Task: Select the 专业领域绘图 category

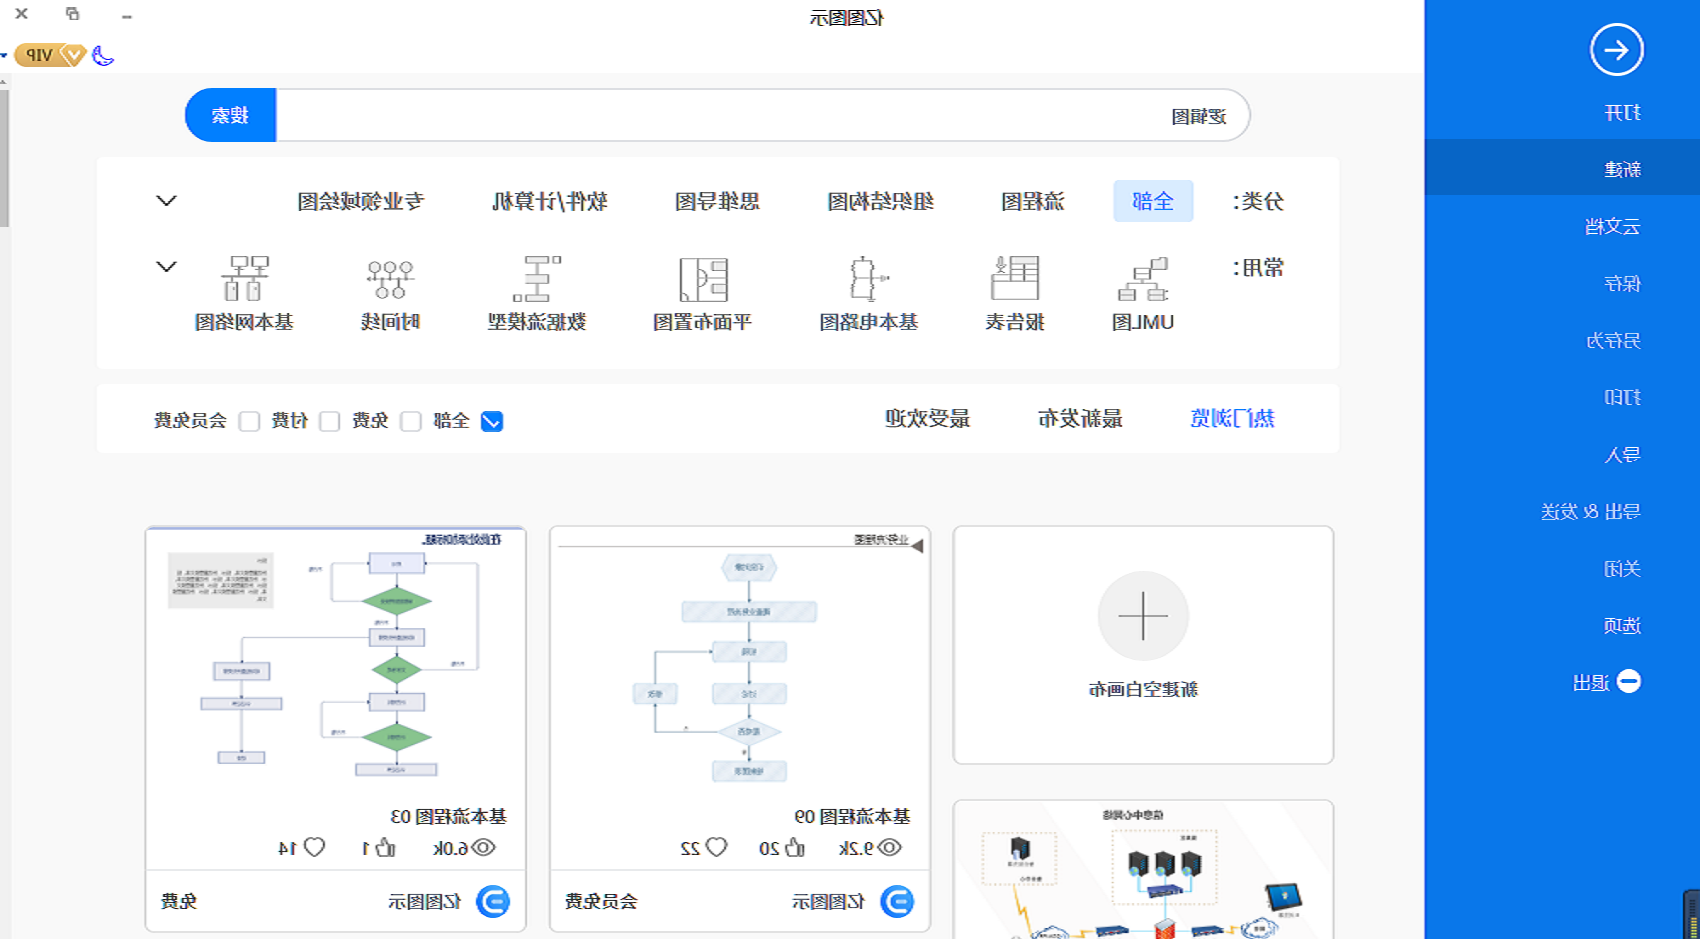Action: coord(361,201)
